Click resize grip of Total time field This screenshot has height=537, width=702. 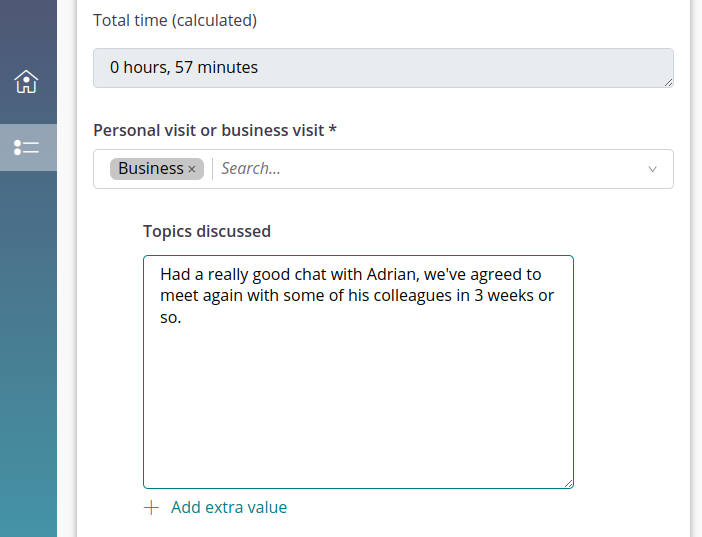click(667, 81)
